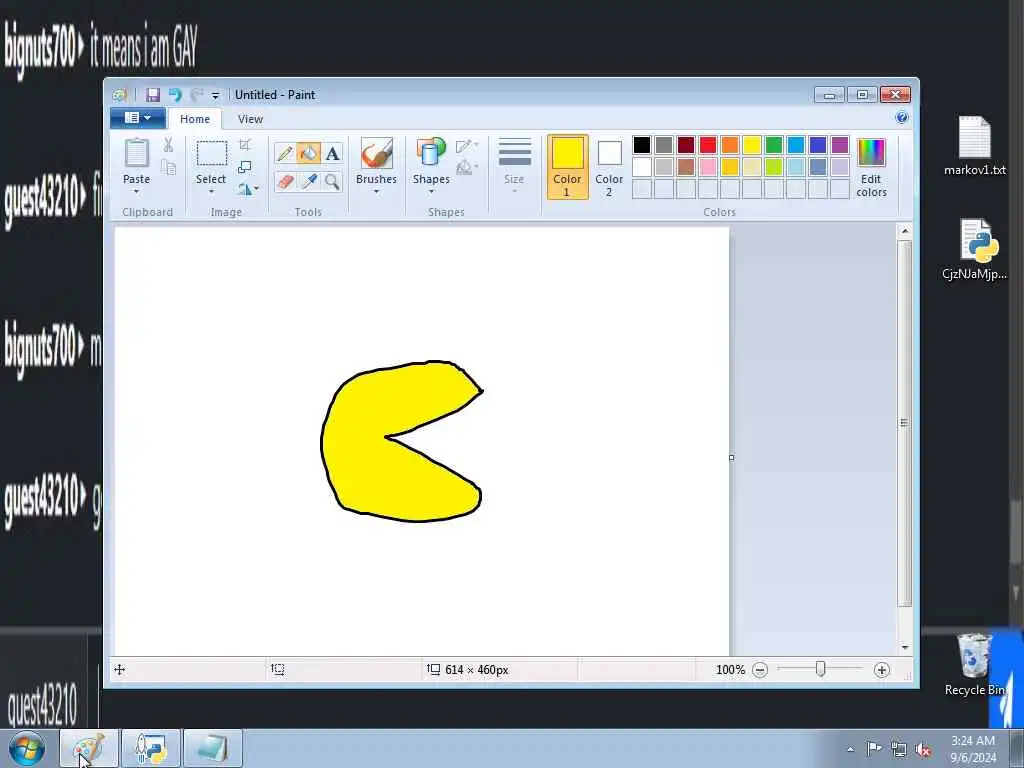Switch to the View ribbon tab

click(x=250, y=119)
